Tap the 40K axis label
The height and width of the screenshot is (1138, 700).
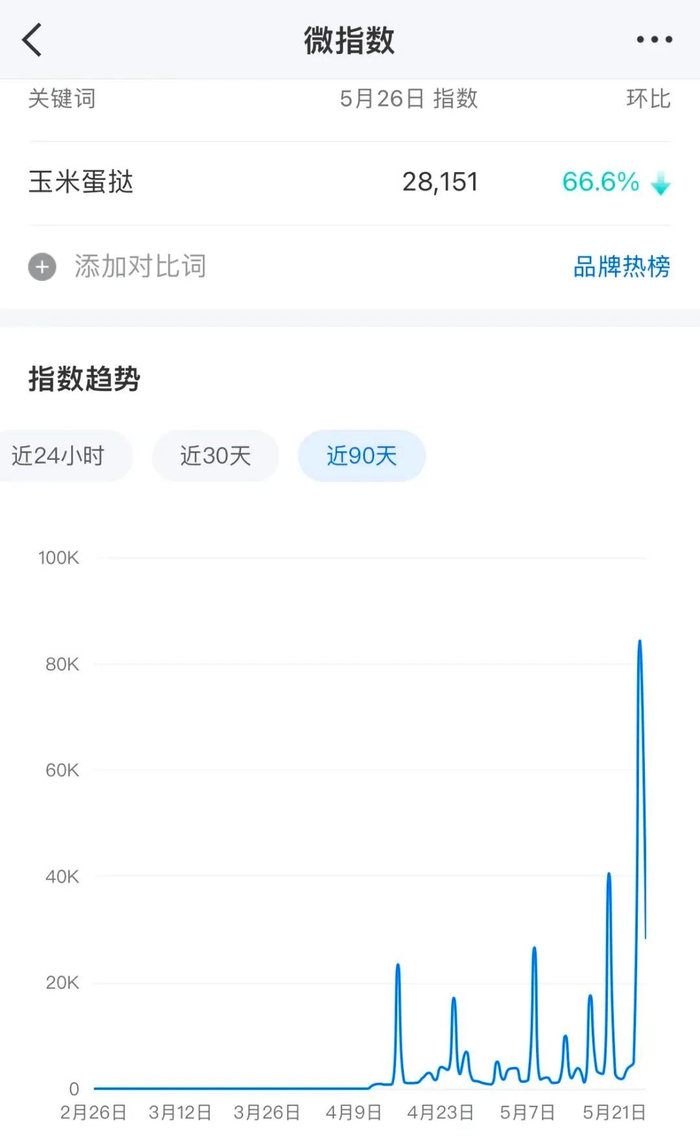coord(62,877)
